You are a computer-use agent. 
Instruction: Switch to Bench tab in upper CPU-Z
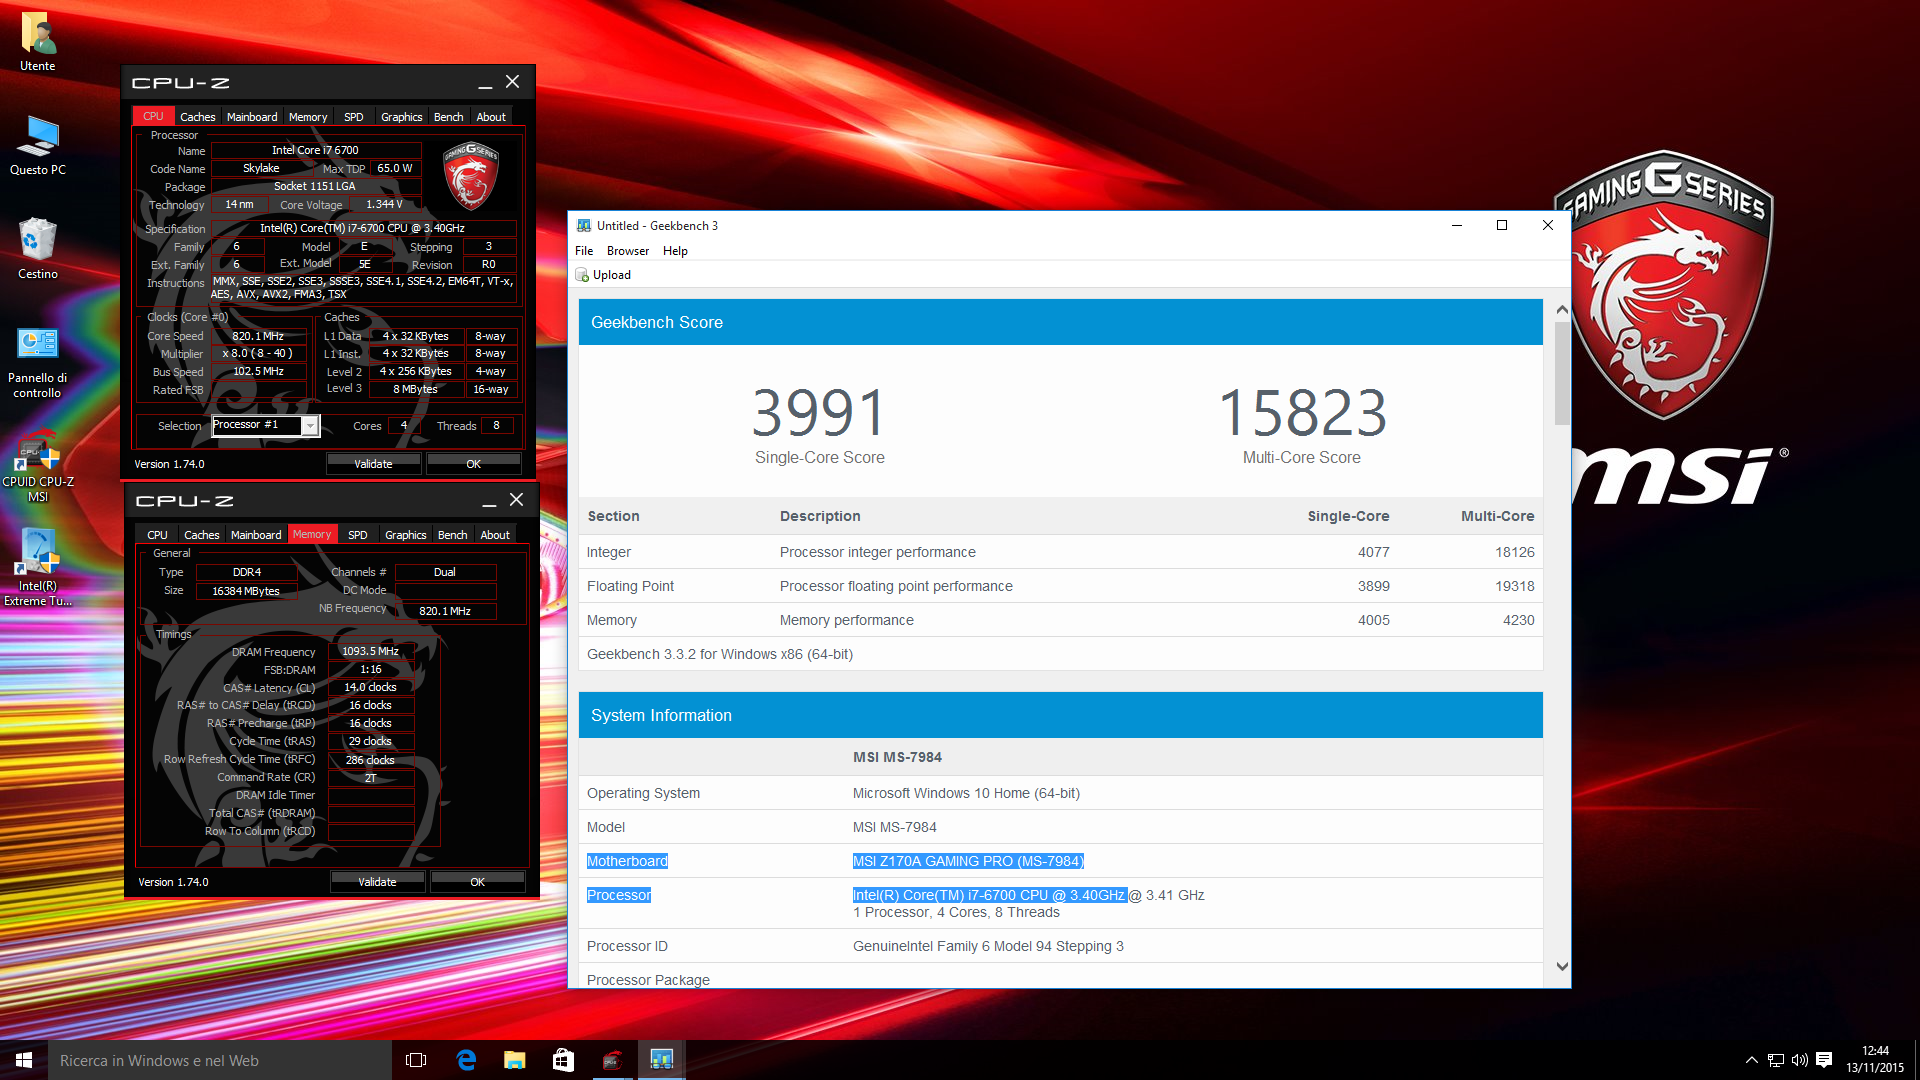click(449, 117)
